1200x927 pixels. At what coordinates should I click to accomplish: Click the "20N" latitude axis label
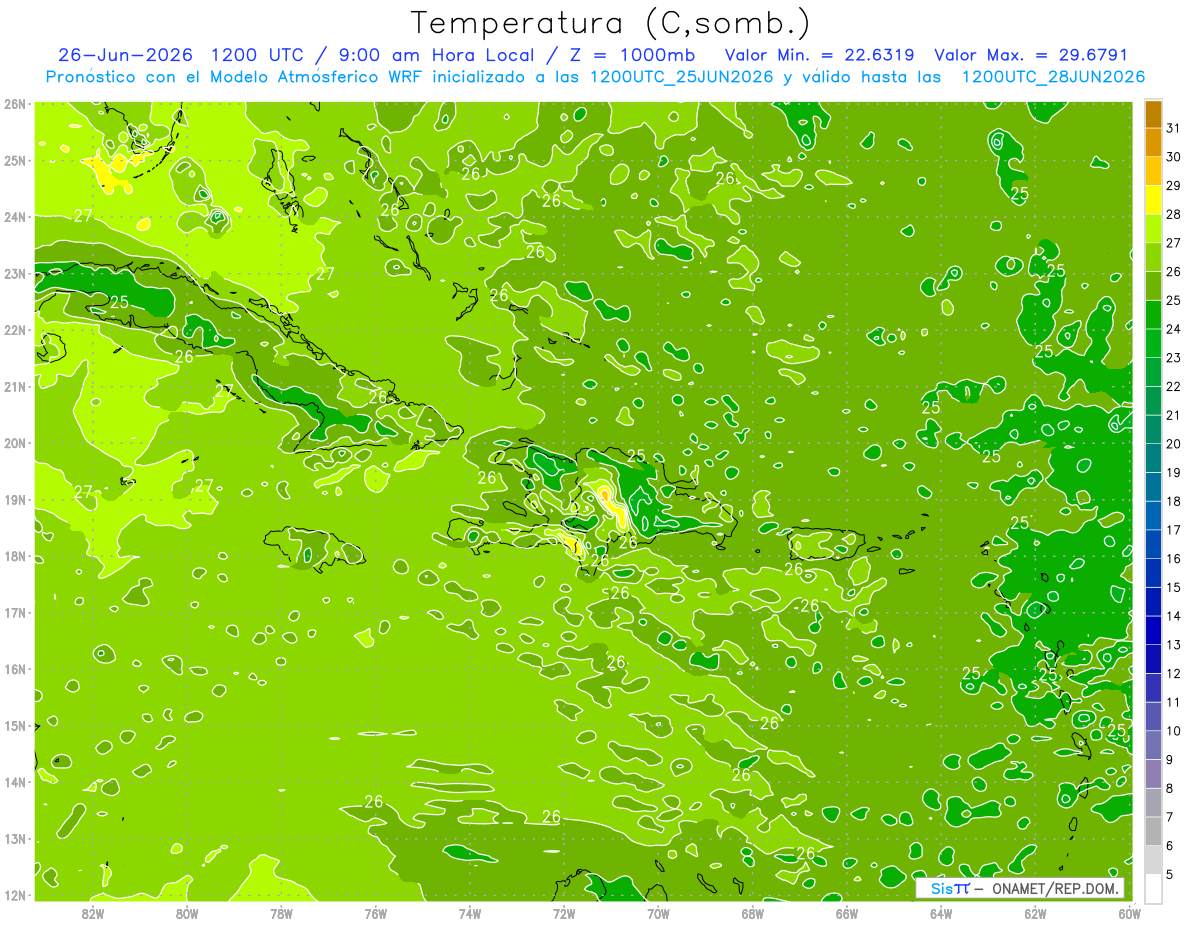15,443
